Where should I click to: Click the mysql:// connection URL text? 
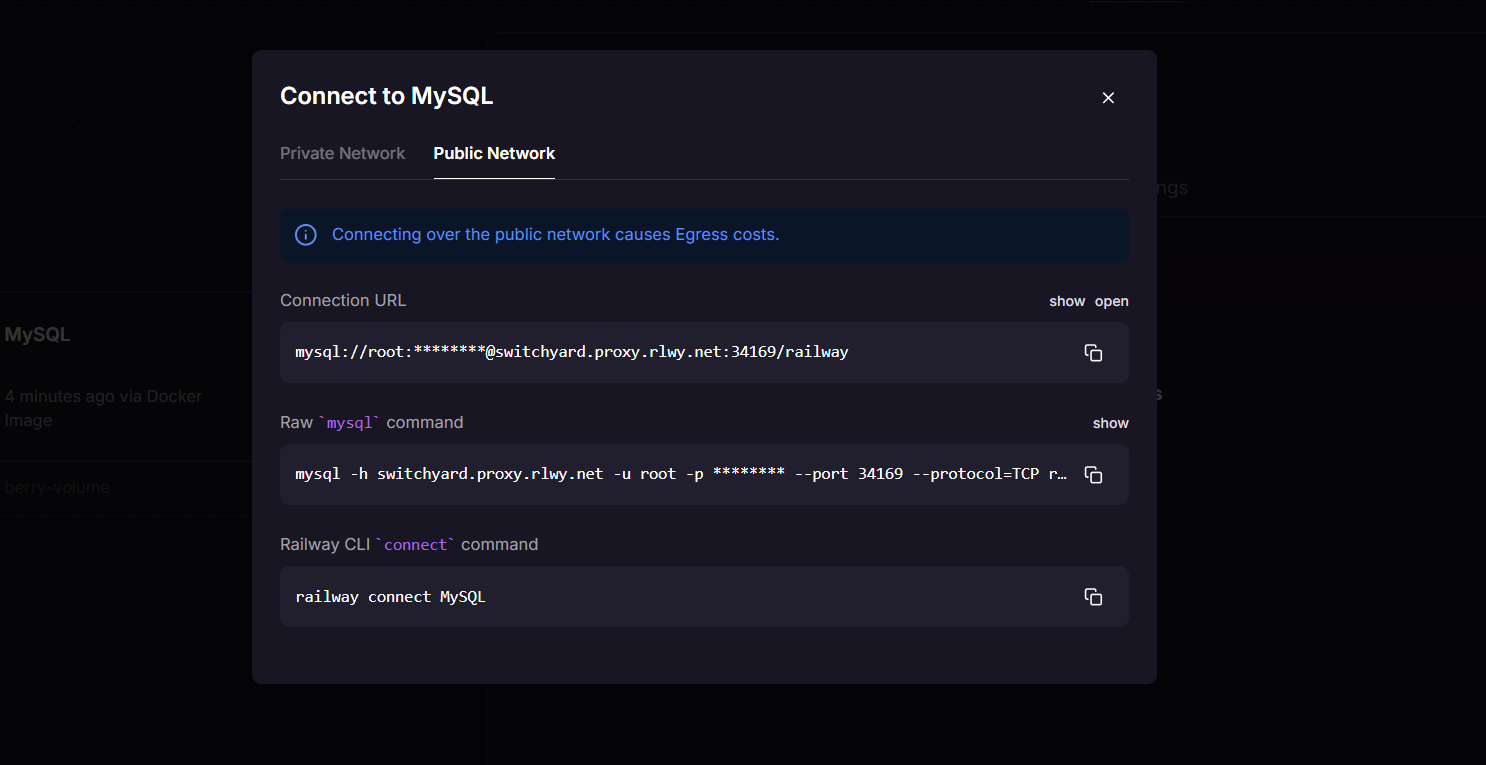(x=572, y=352)
